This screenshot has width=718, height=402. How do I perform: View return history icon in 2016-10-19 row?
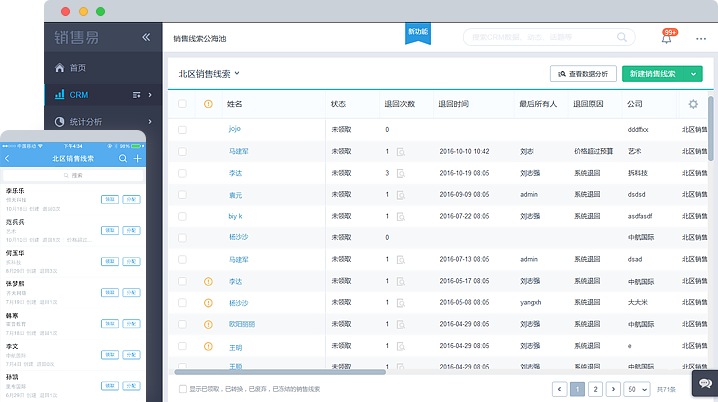401,174
